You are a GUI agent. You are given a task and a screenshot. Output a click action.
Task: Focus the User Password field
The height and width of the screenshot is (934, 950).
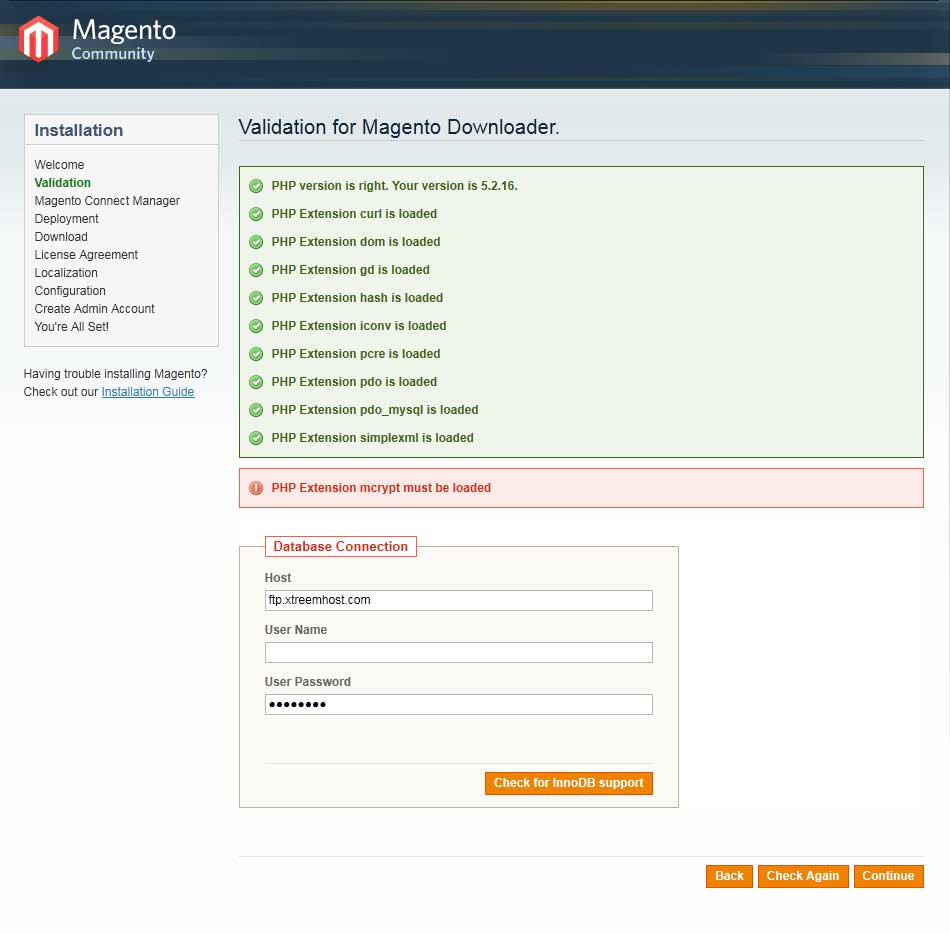click(459, 704)
